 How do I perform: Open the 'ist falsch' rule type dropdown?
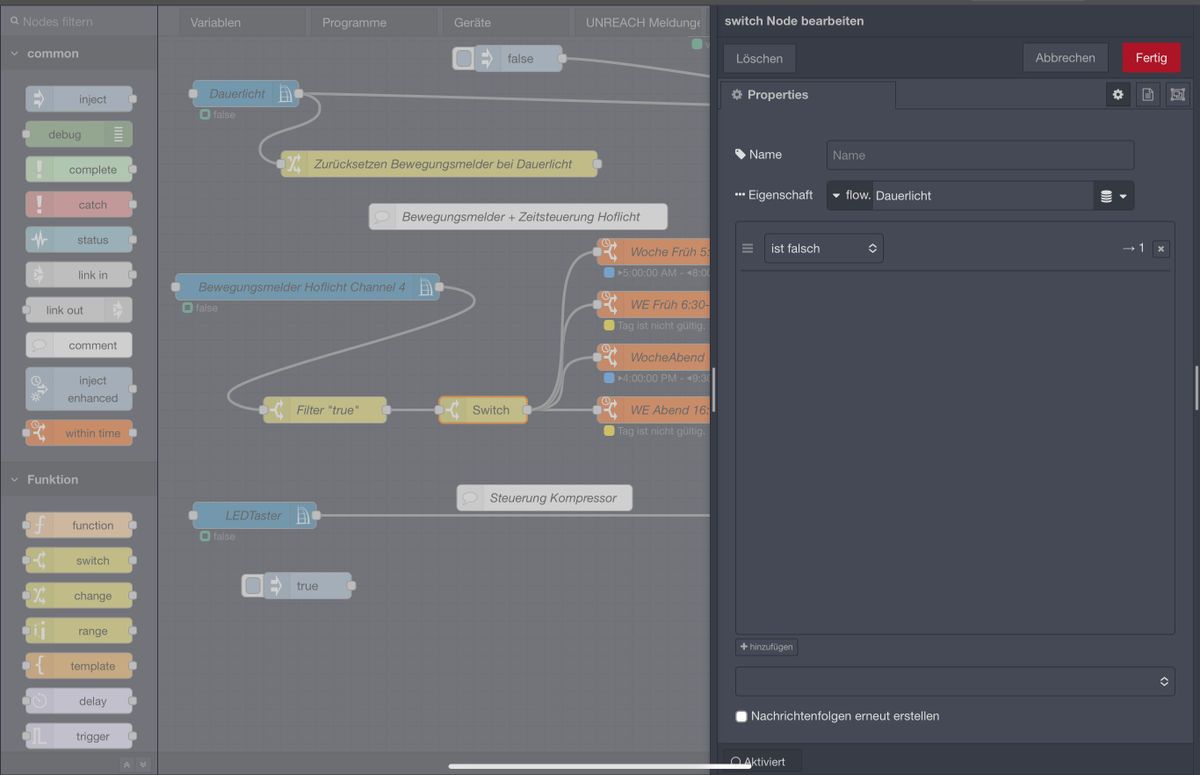point(824,248)
